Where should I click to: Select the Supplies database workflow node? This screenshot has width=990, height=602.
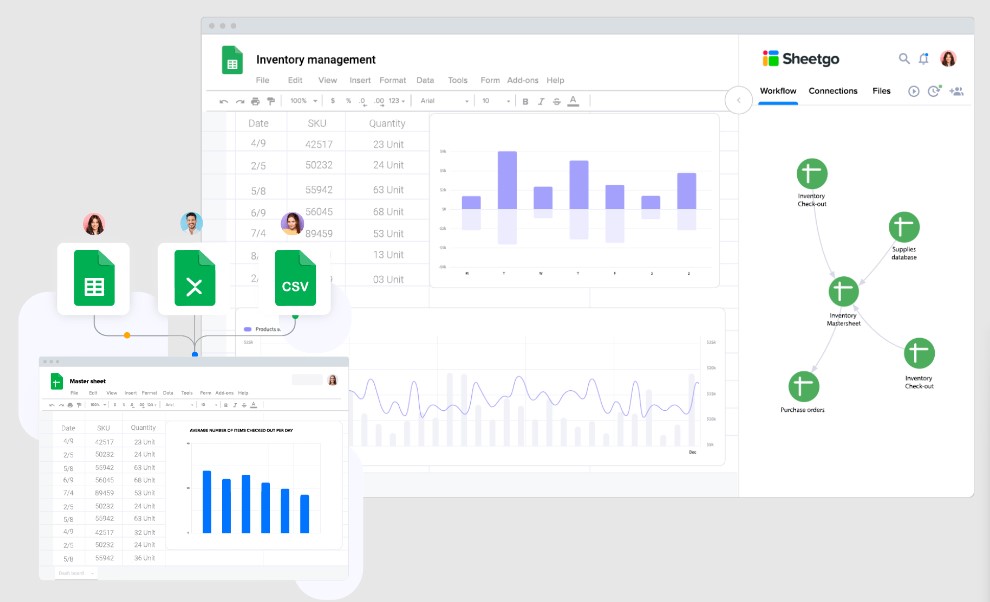click(x=904, y=227)
